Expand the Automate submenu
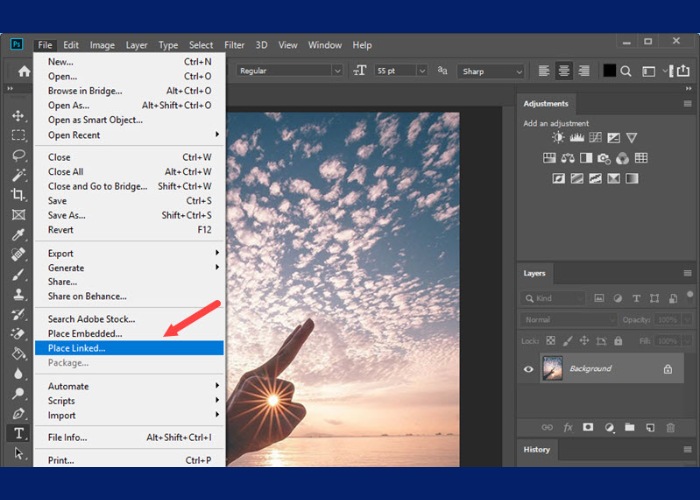Viewport: 700px width, 500px height. (129, 386)
